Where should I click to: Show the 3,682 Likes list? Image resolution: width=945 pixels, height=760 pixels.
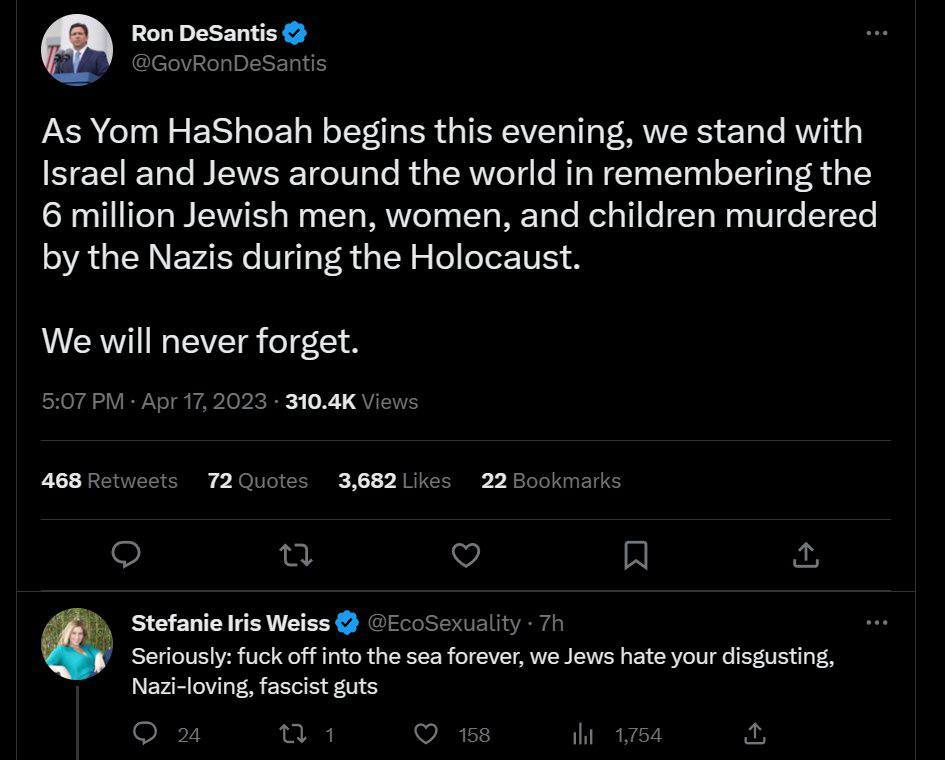click(395, 481)
